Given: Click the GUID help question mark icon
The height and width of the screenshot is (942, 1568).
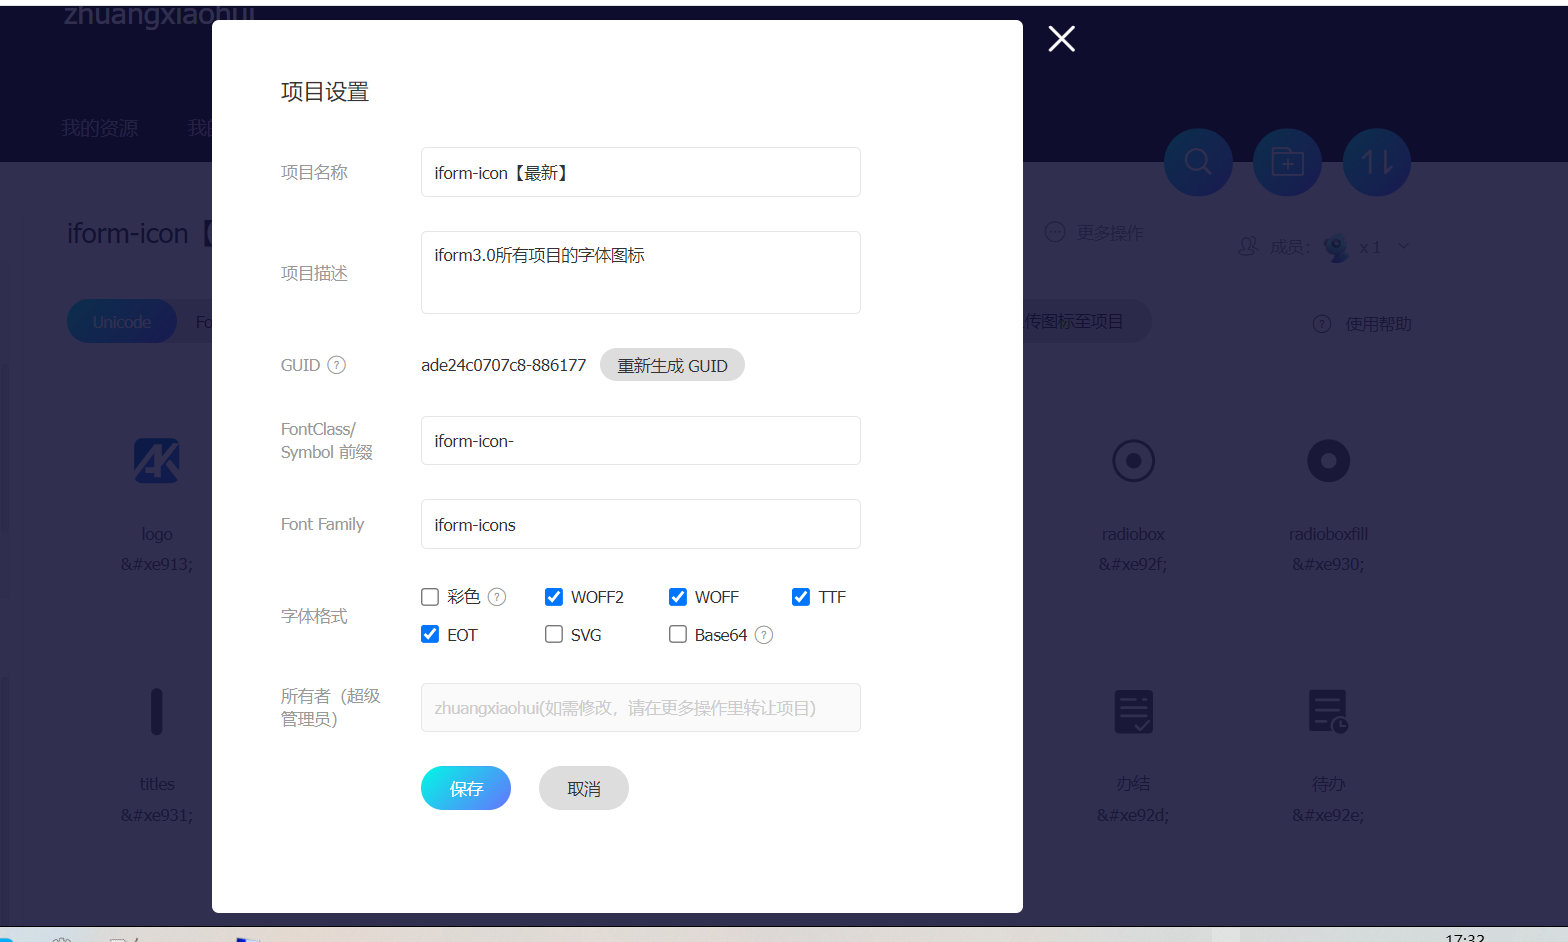Looking at the screenshot, I should [x=337, y=365].
